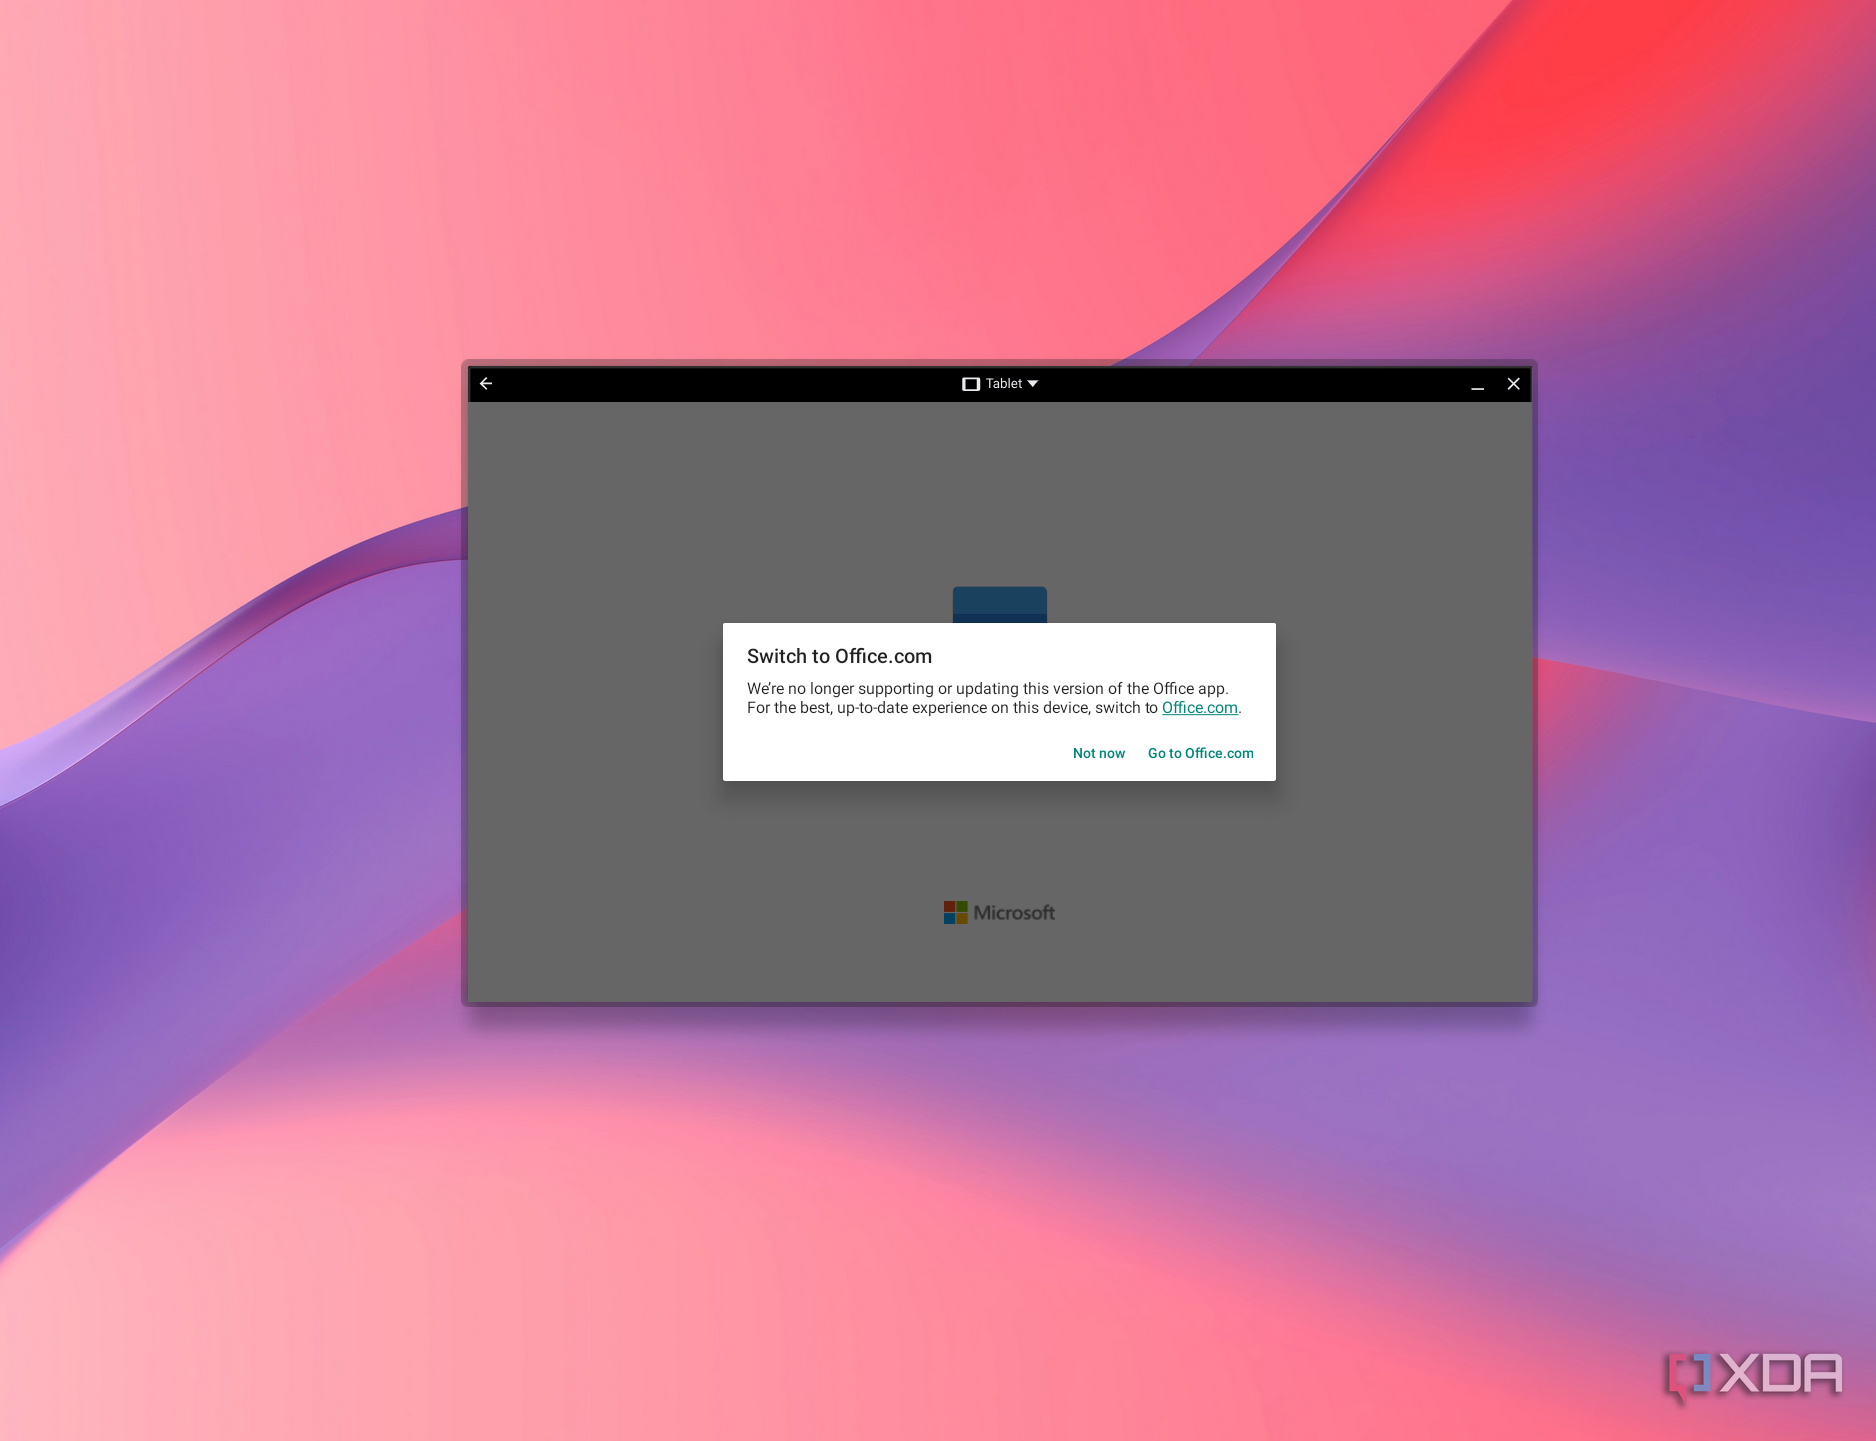Click the "Switch to Office.com" dialog title
This screenshot has height=1441, width=1876.
click(x=839, y=656)
